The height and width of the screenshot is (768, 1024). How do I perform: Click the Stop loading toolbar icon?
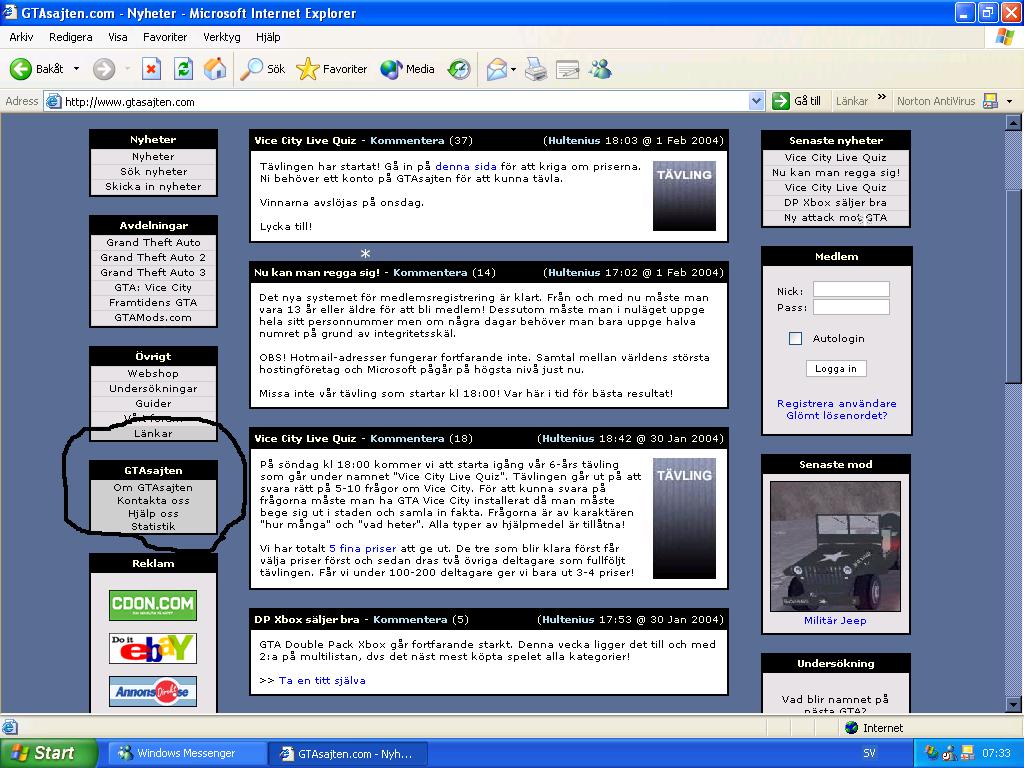[x=152, y=69]
